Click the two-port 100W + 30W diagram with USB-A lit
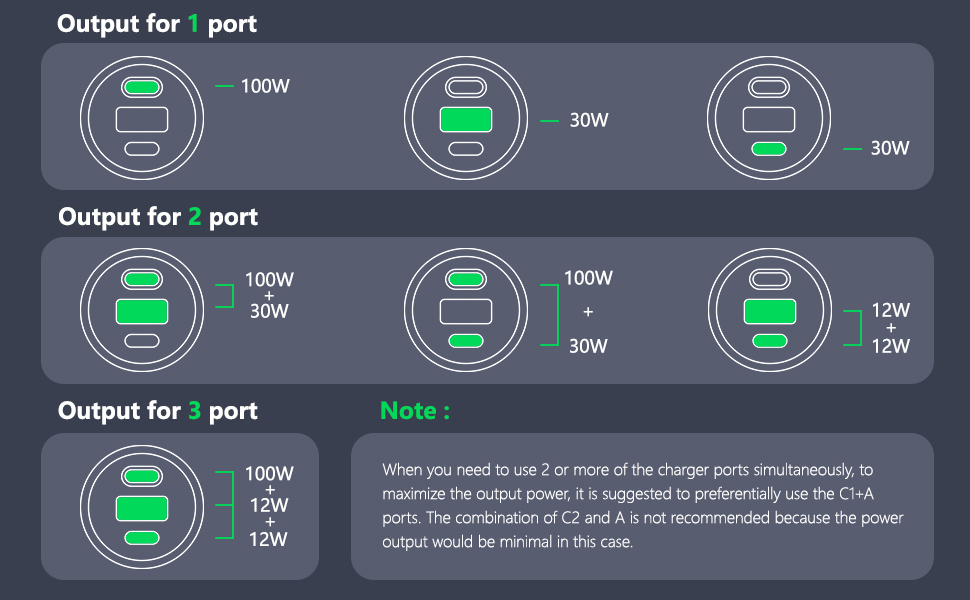 tap(142, 310)
